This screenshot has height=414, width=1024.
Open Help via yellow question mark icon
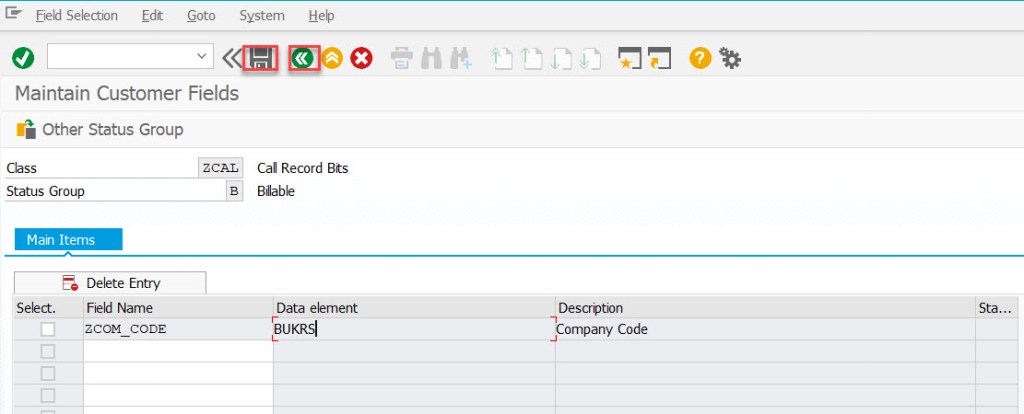point(700,59)
